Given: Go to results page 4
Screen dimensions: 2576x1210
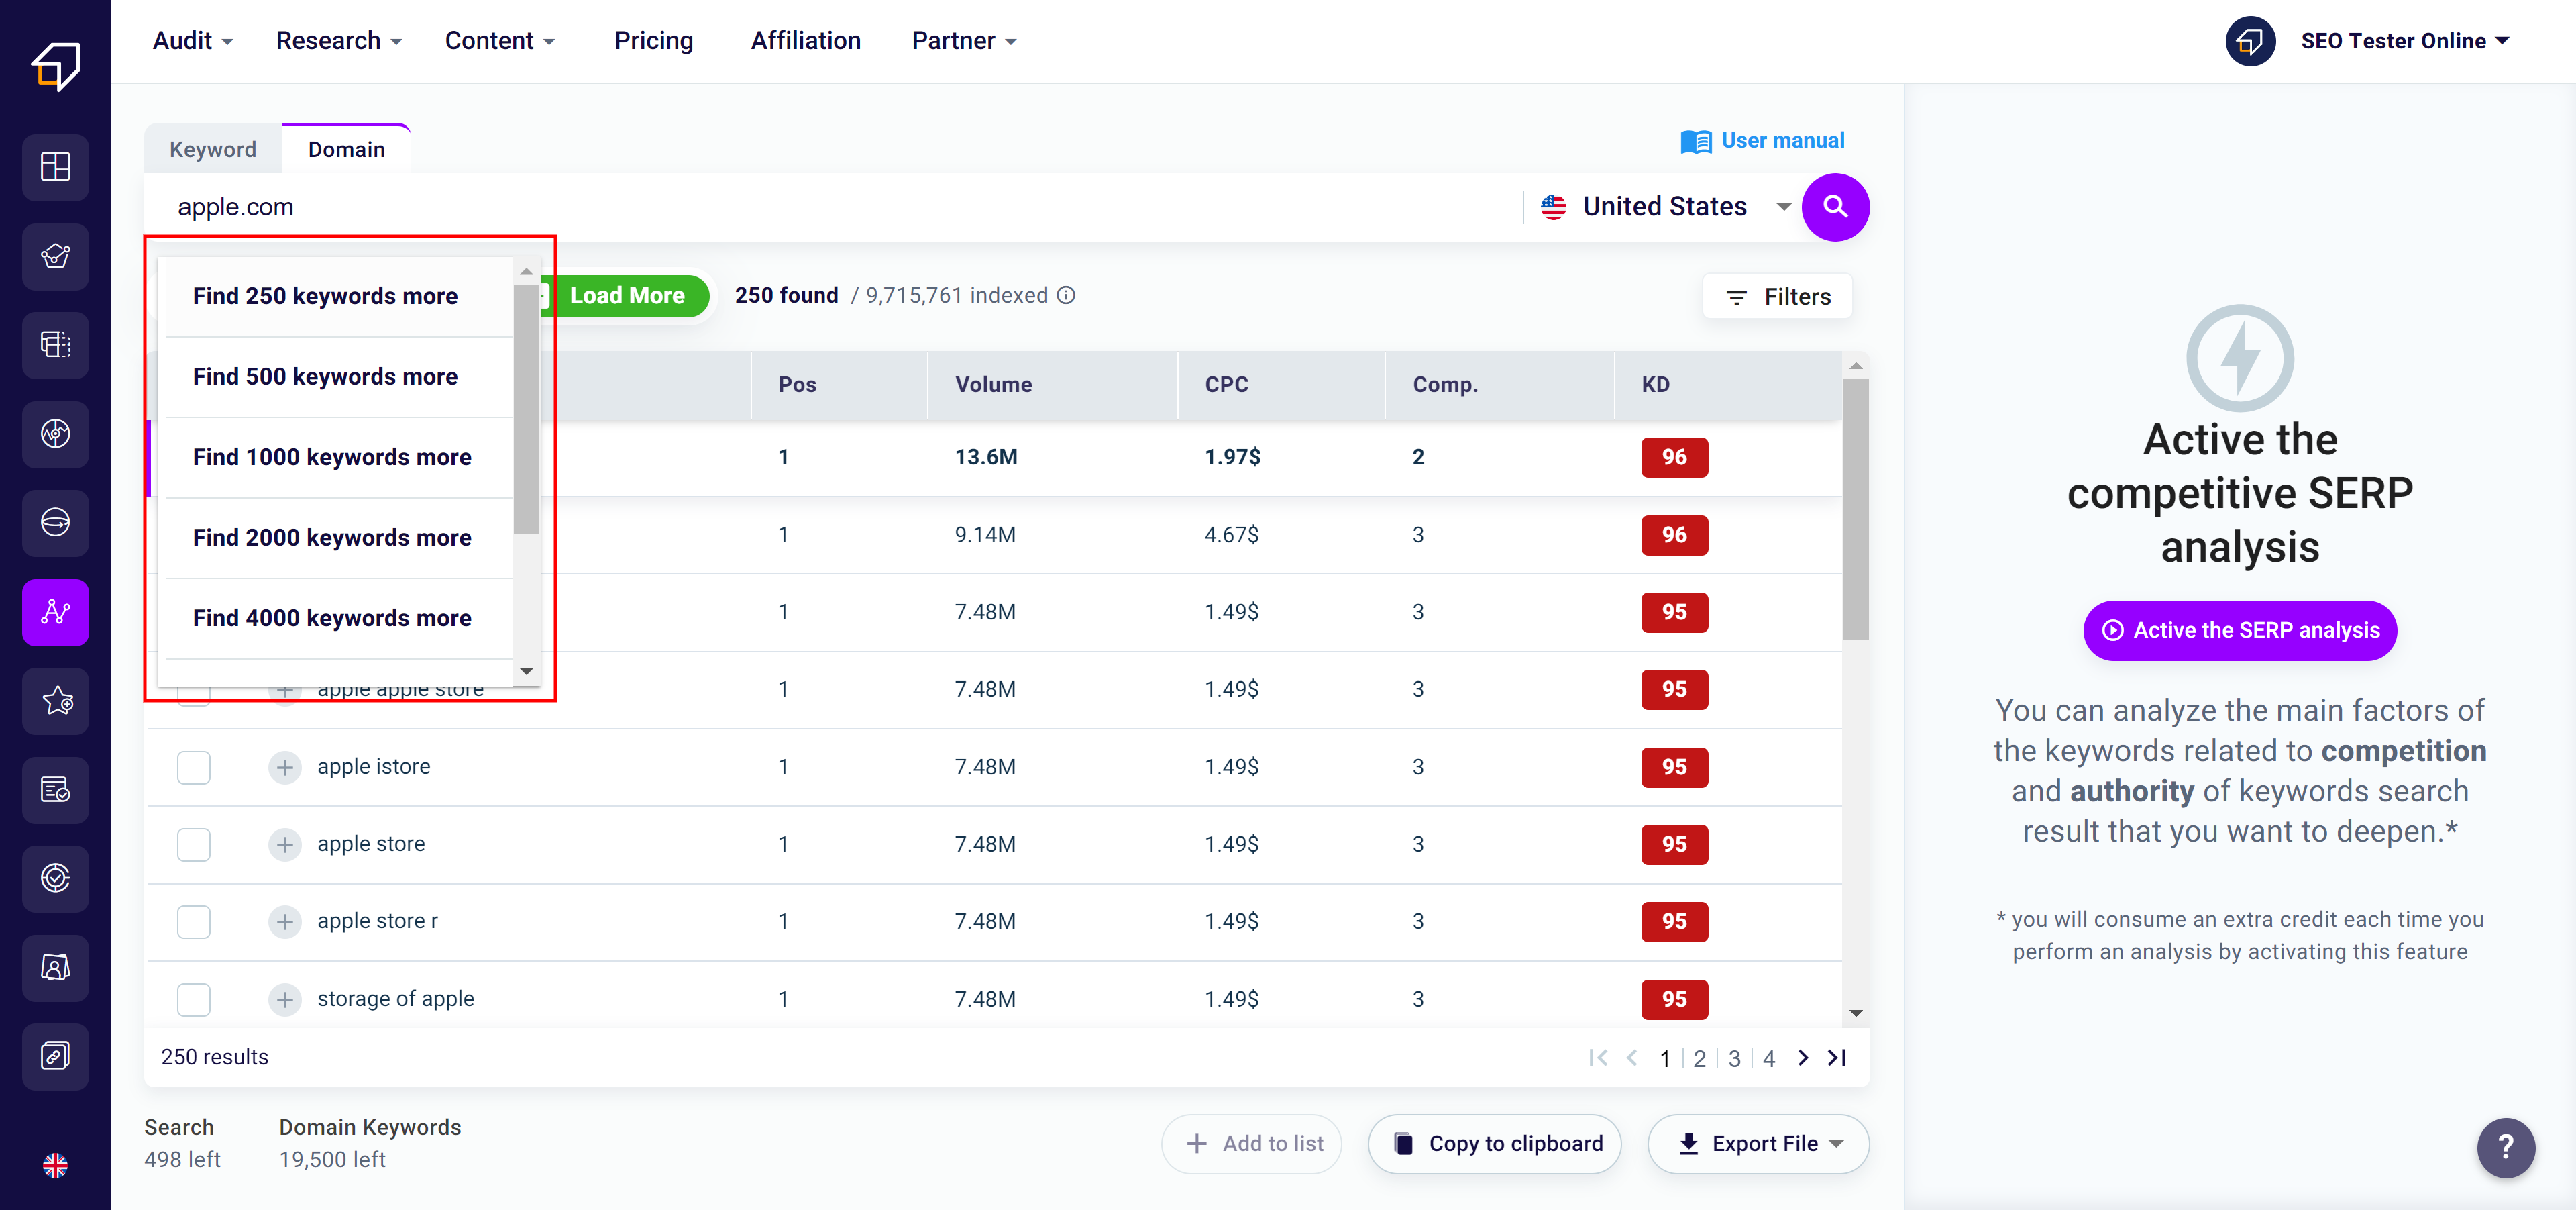Looking at the screenshot, I should 1769,1058.
